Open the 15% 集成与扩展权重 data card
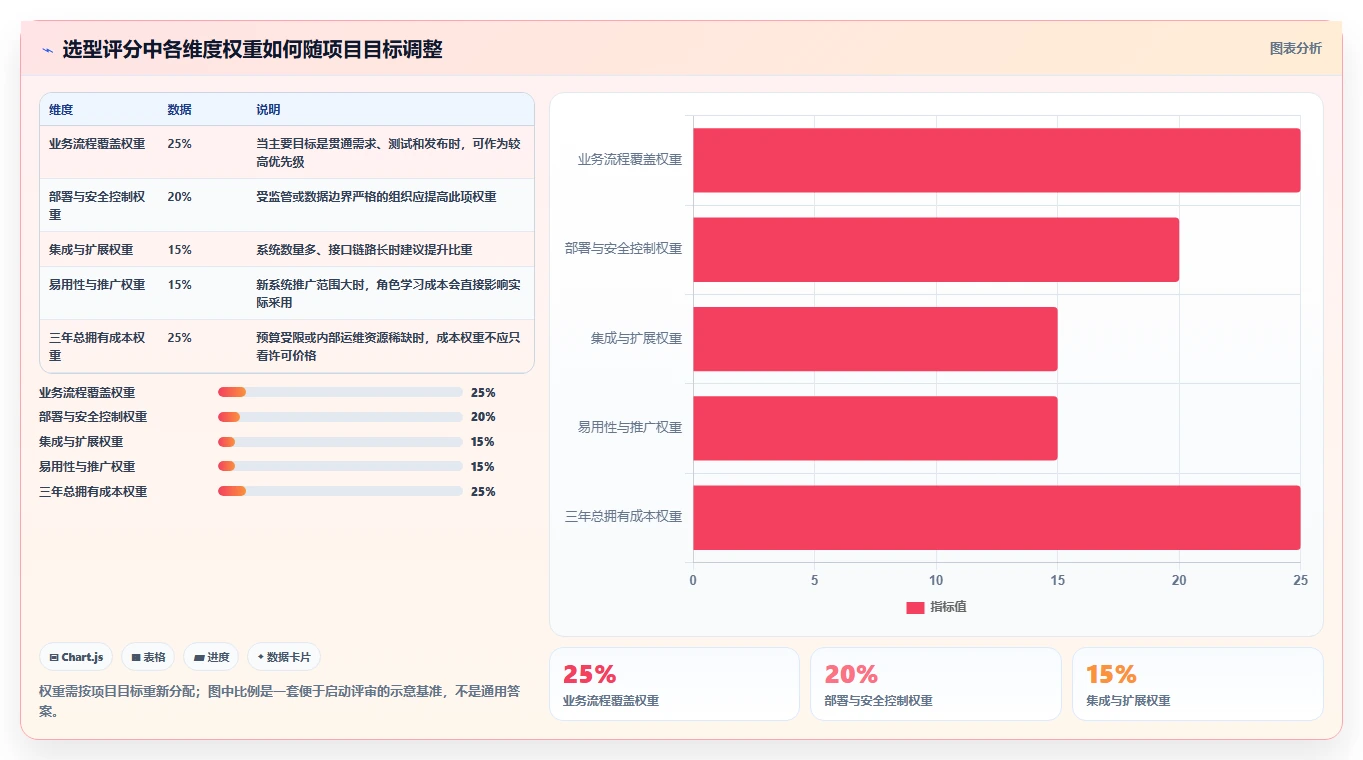Viewport: 1363px width, 760px height. click(x=1197, y=684)
